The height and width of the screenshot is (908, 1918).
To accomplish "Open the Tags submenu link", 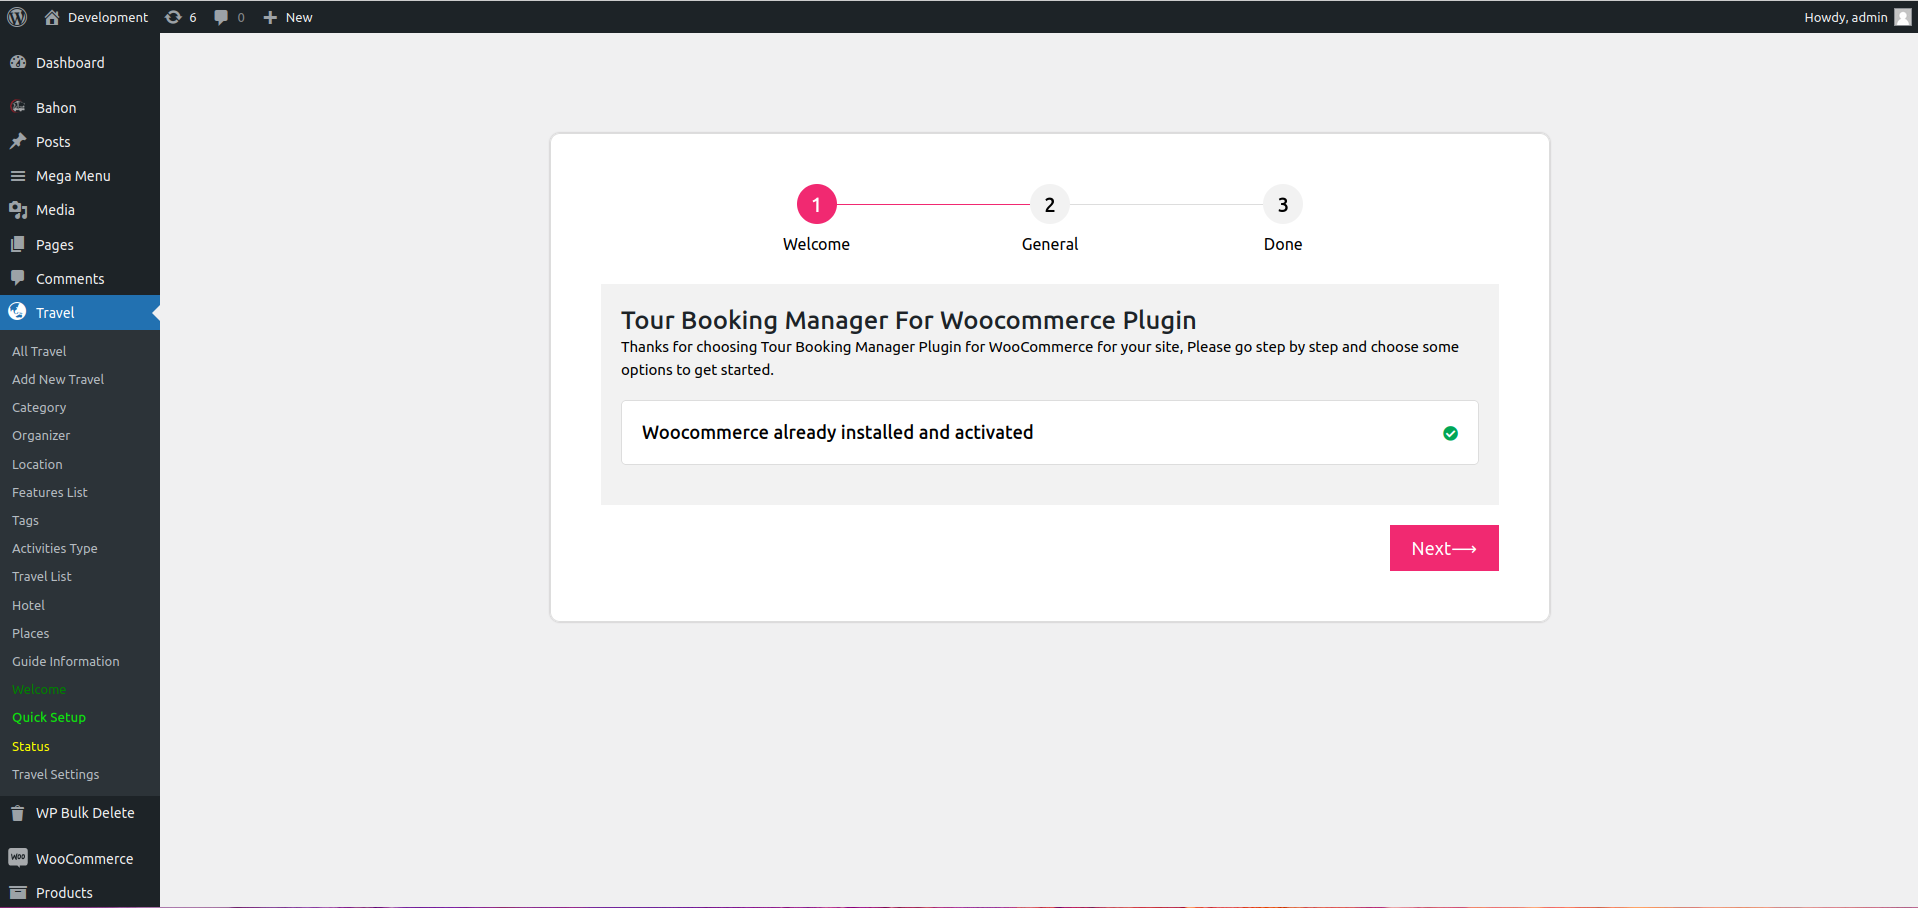I will point(25,520).
